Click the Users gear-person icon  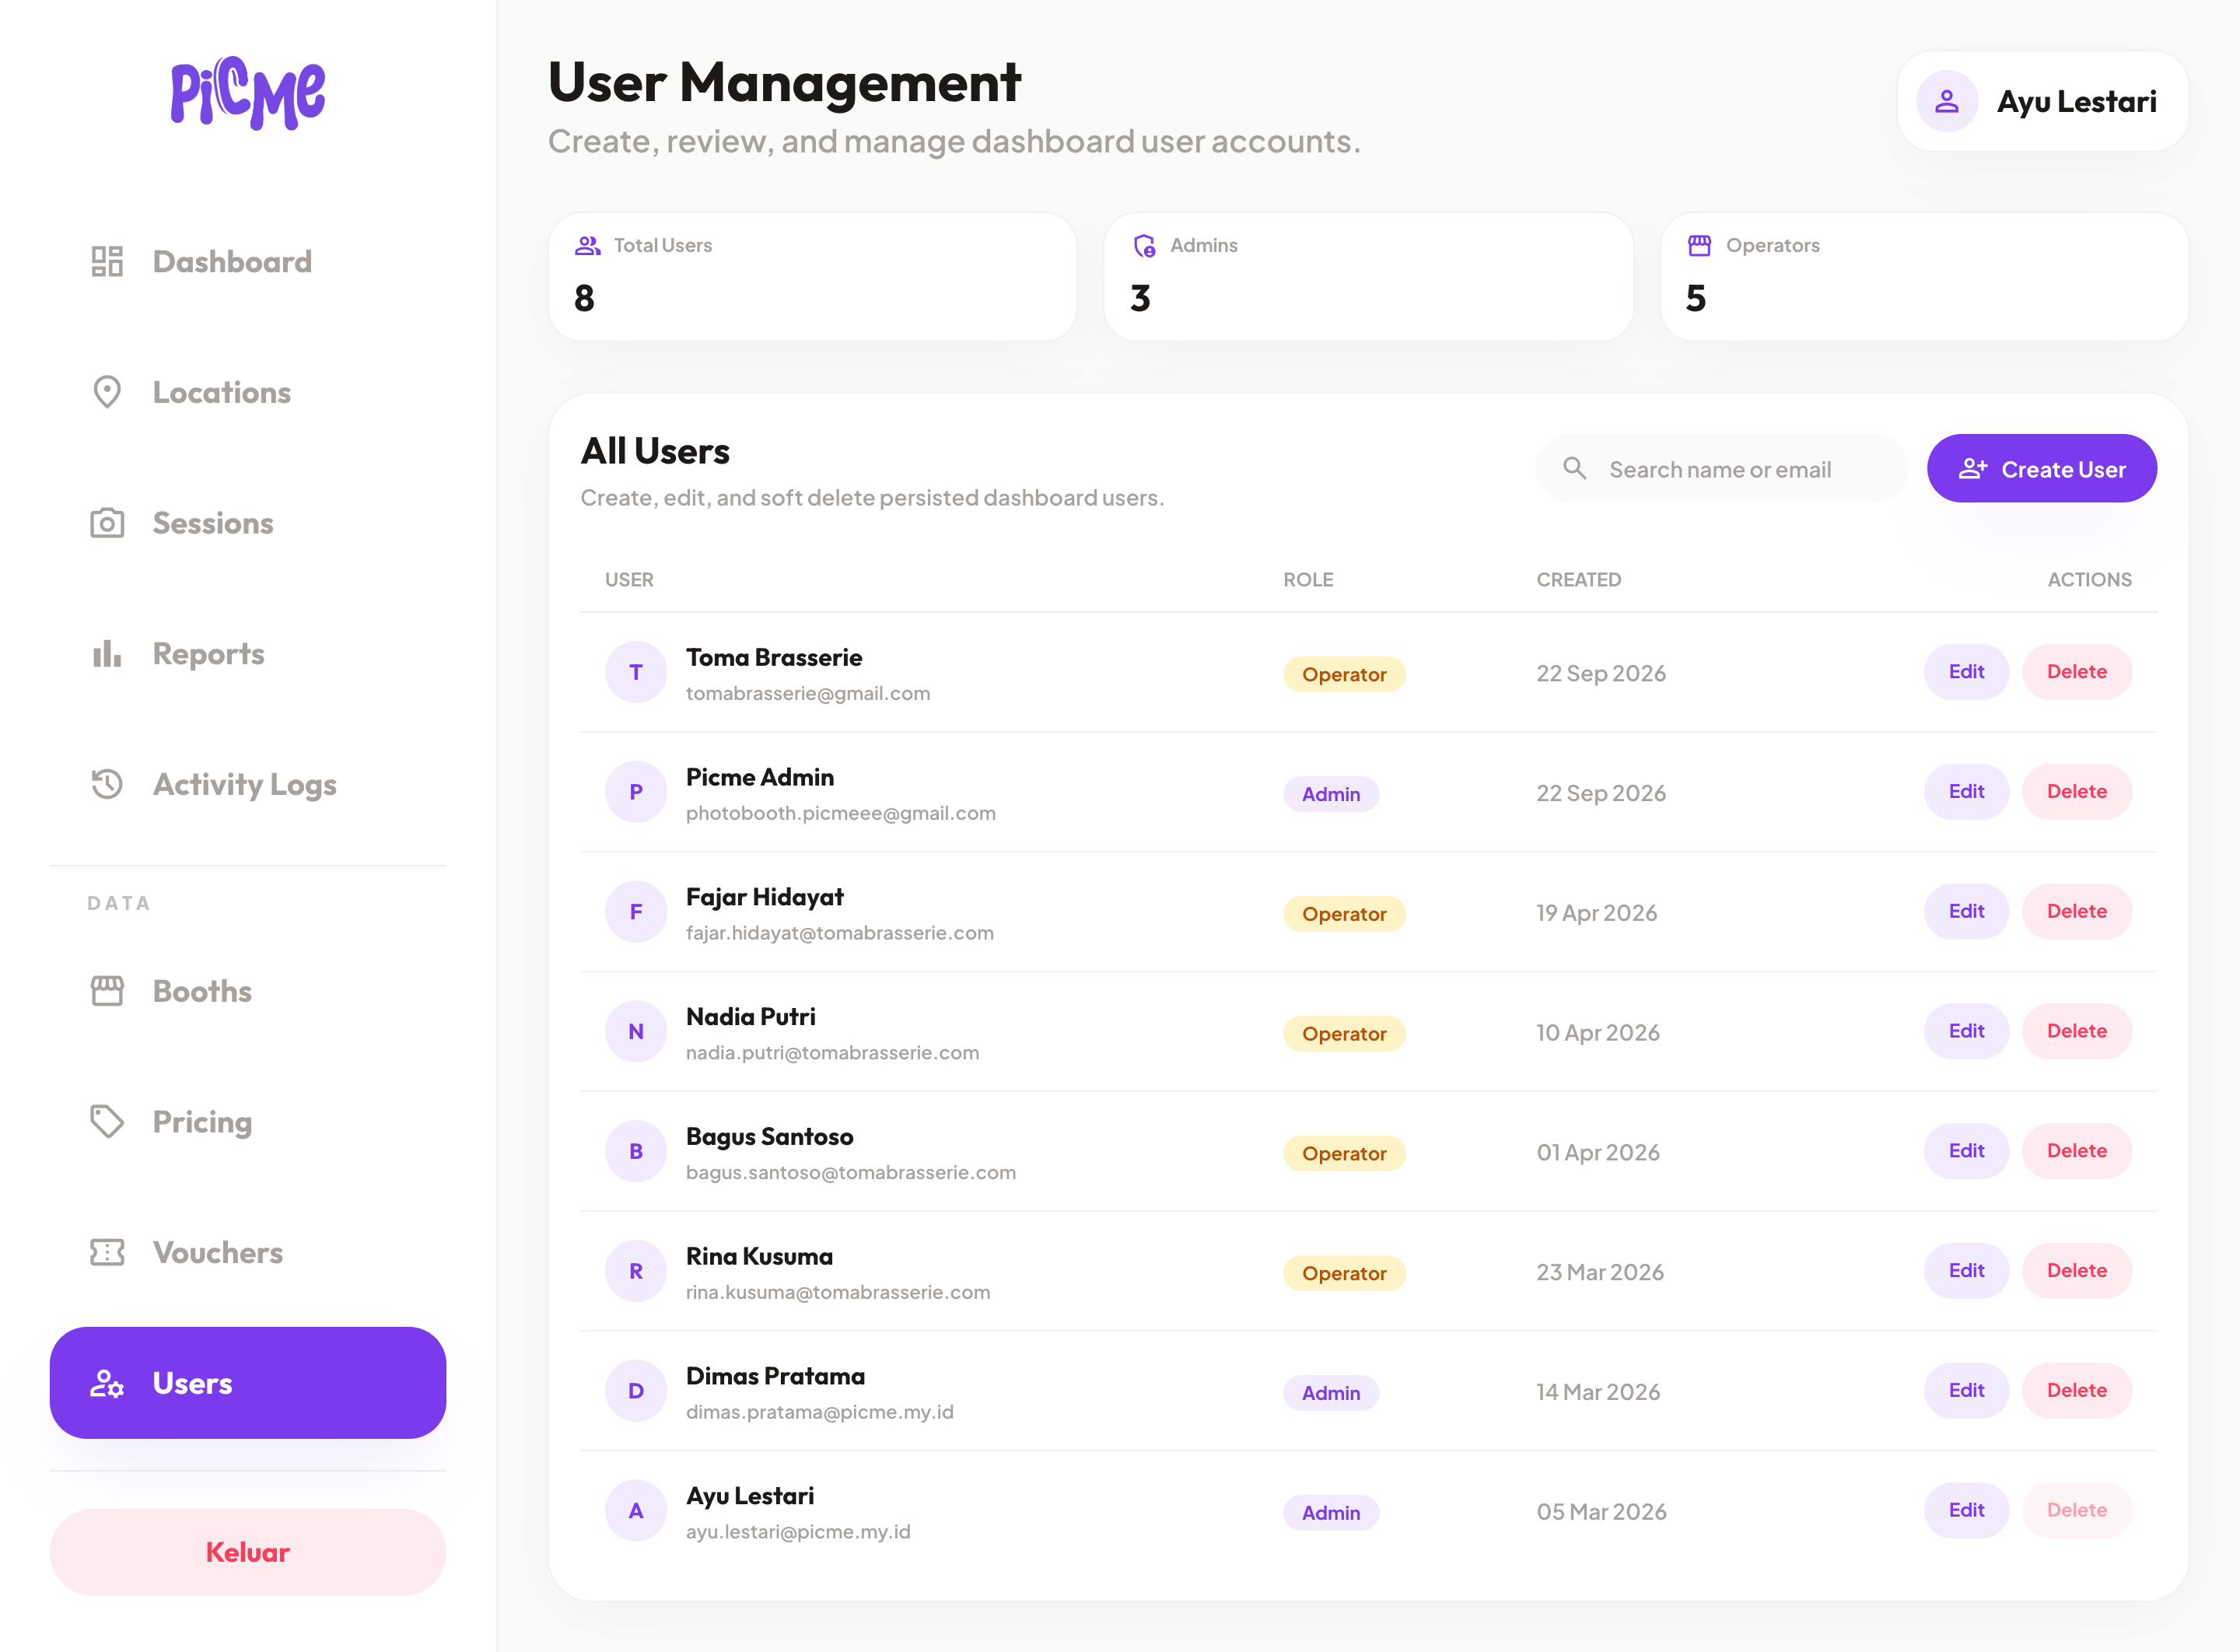coord(107,1383)
